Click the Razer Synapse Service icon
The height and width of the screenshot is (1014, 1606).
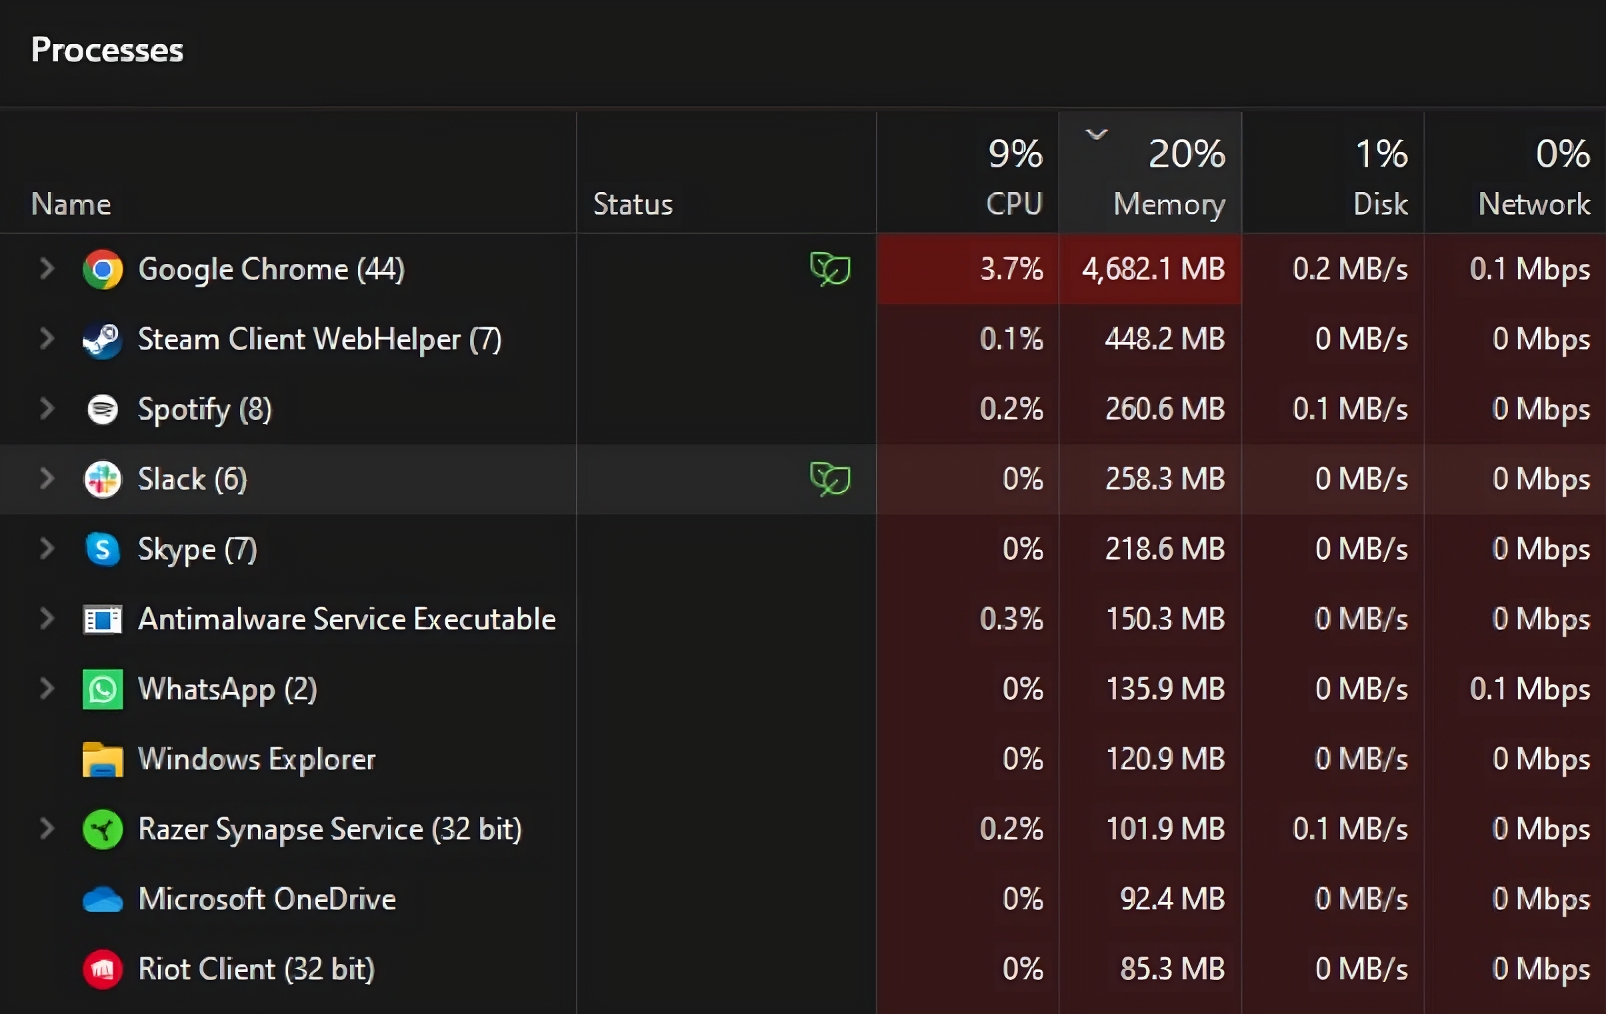coord(102,829)
